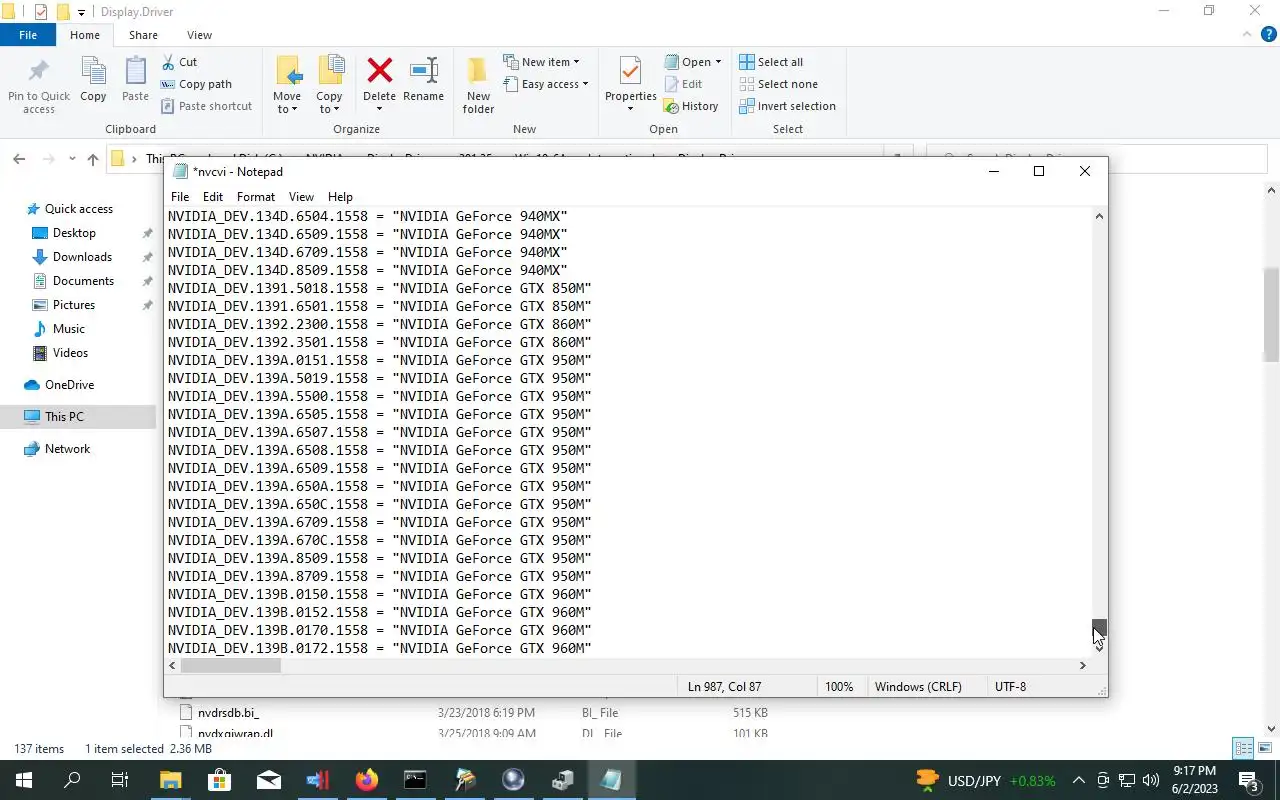Switch to Share ribbon tab
Image resolution: width=1280 pixels, height=800 pixels.
pos(143,35)
